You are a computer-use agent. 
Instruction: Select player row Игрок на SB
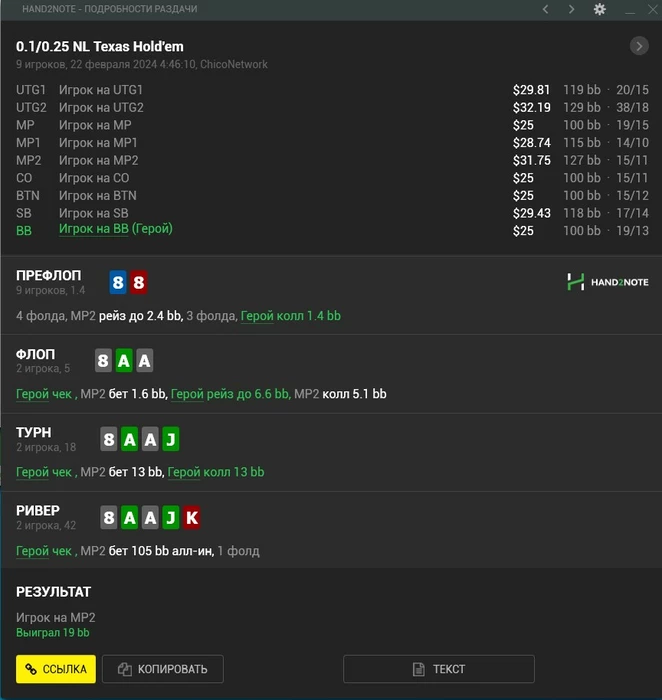[x=332, y=213]
